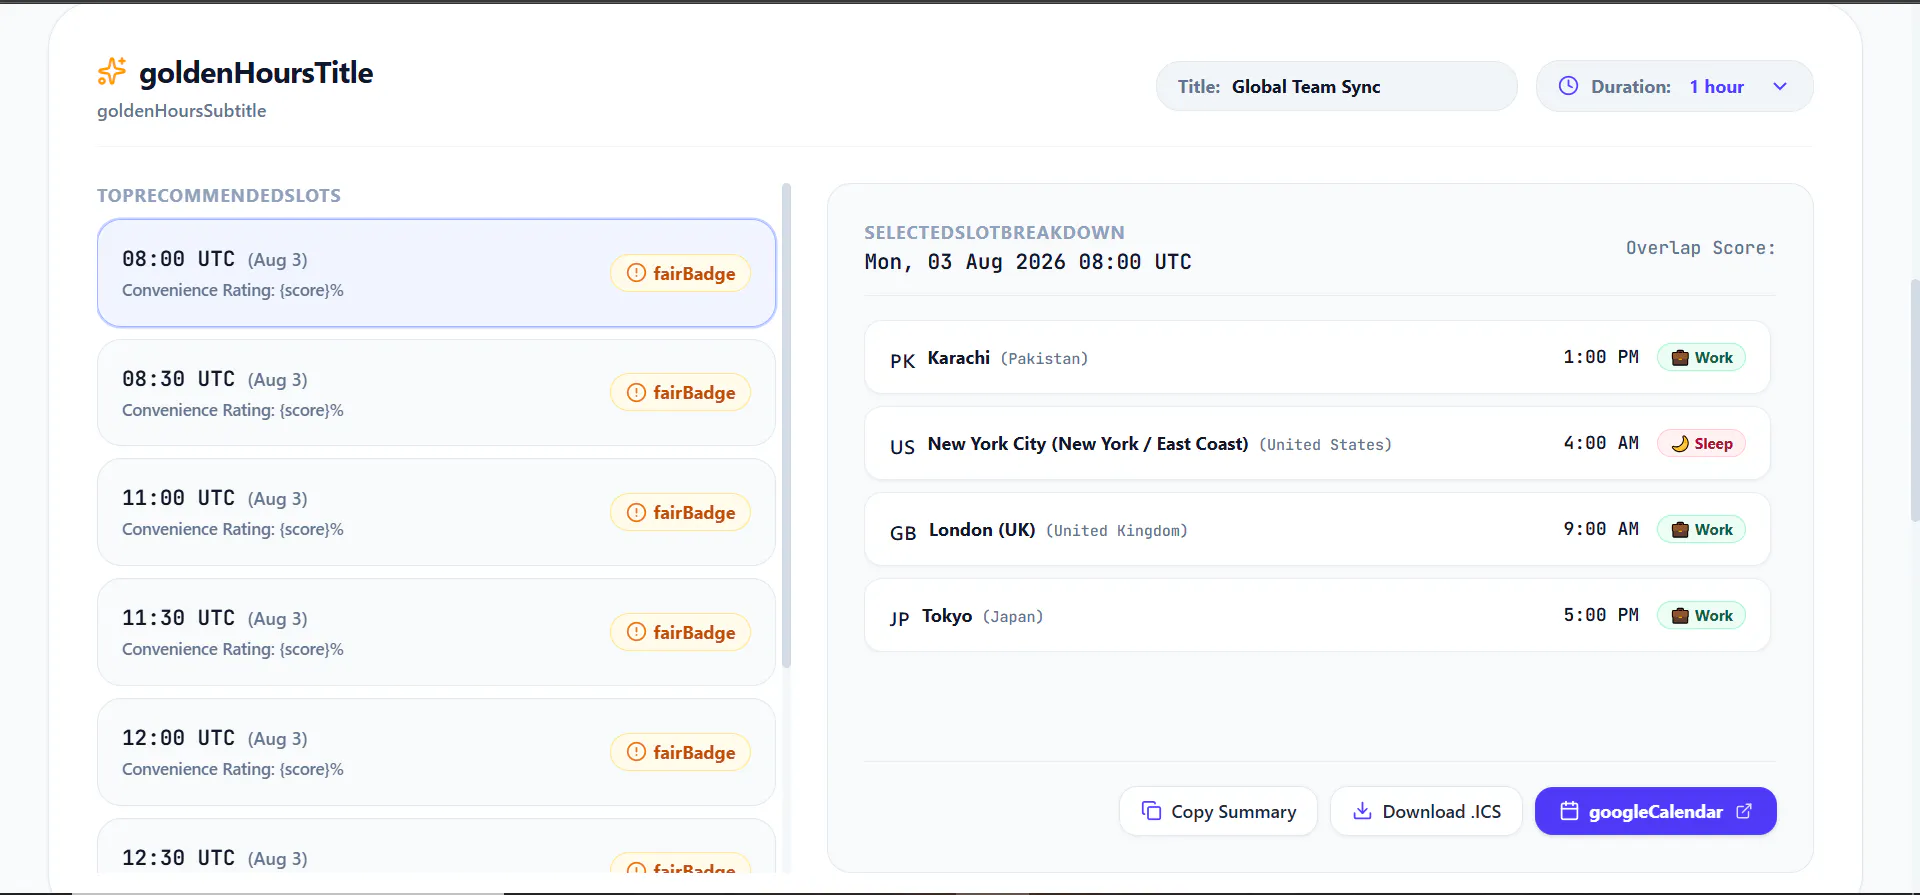Click the external link icon on googleCalendar
This screenshot has height=895, width=1920.
1744,811
